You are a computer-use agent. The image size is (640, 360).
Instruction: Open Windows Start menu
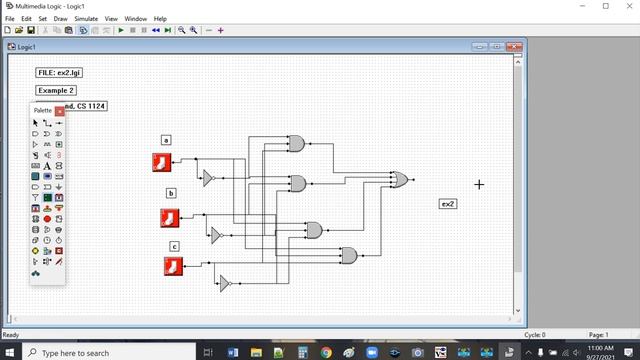point(10,352)
